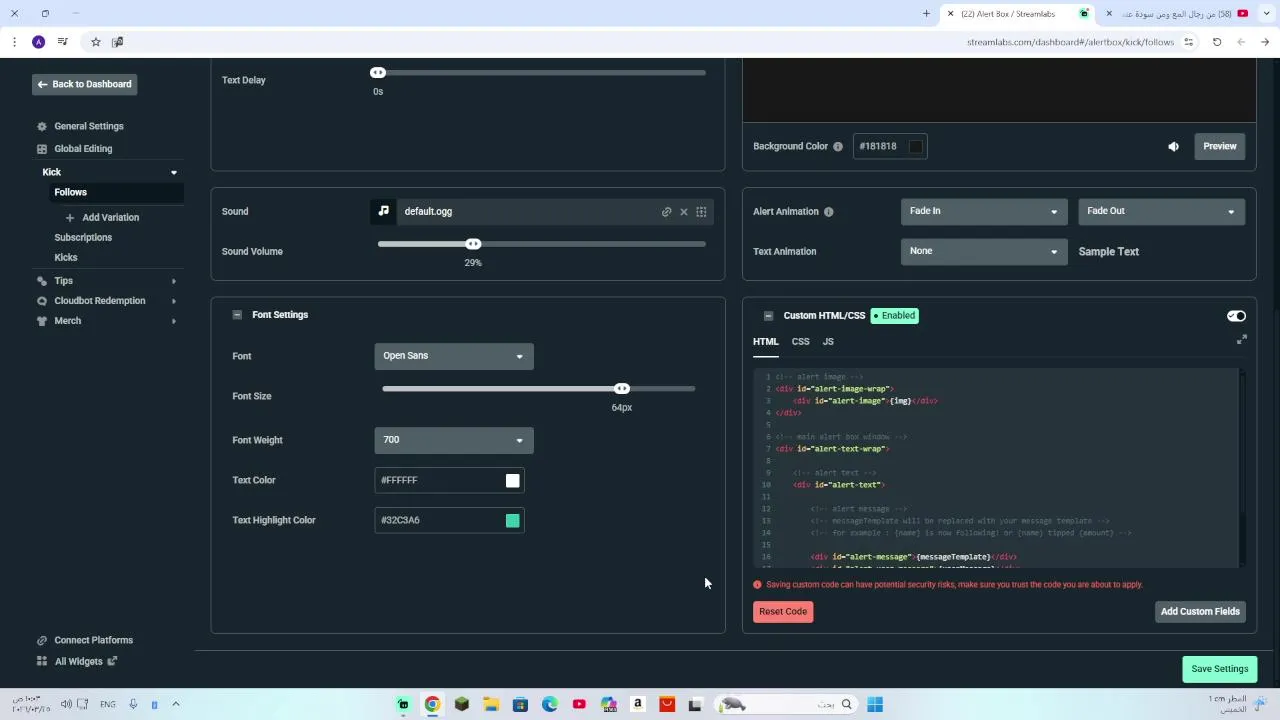This screenshot has height=720, width=1280.
Task: Expand the Tips section arrow
Action: point(174,281)
